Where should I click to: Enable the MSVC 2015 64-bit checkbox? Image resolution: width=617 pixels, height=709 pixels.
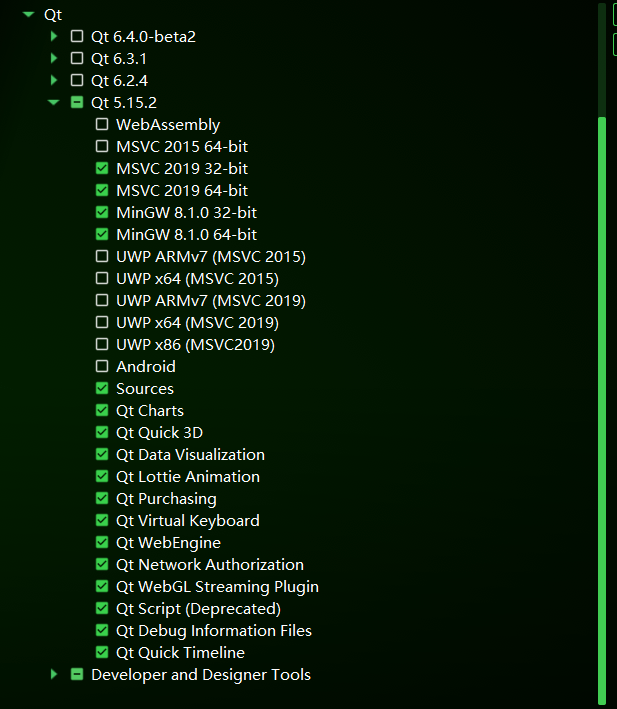point(102,146)
